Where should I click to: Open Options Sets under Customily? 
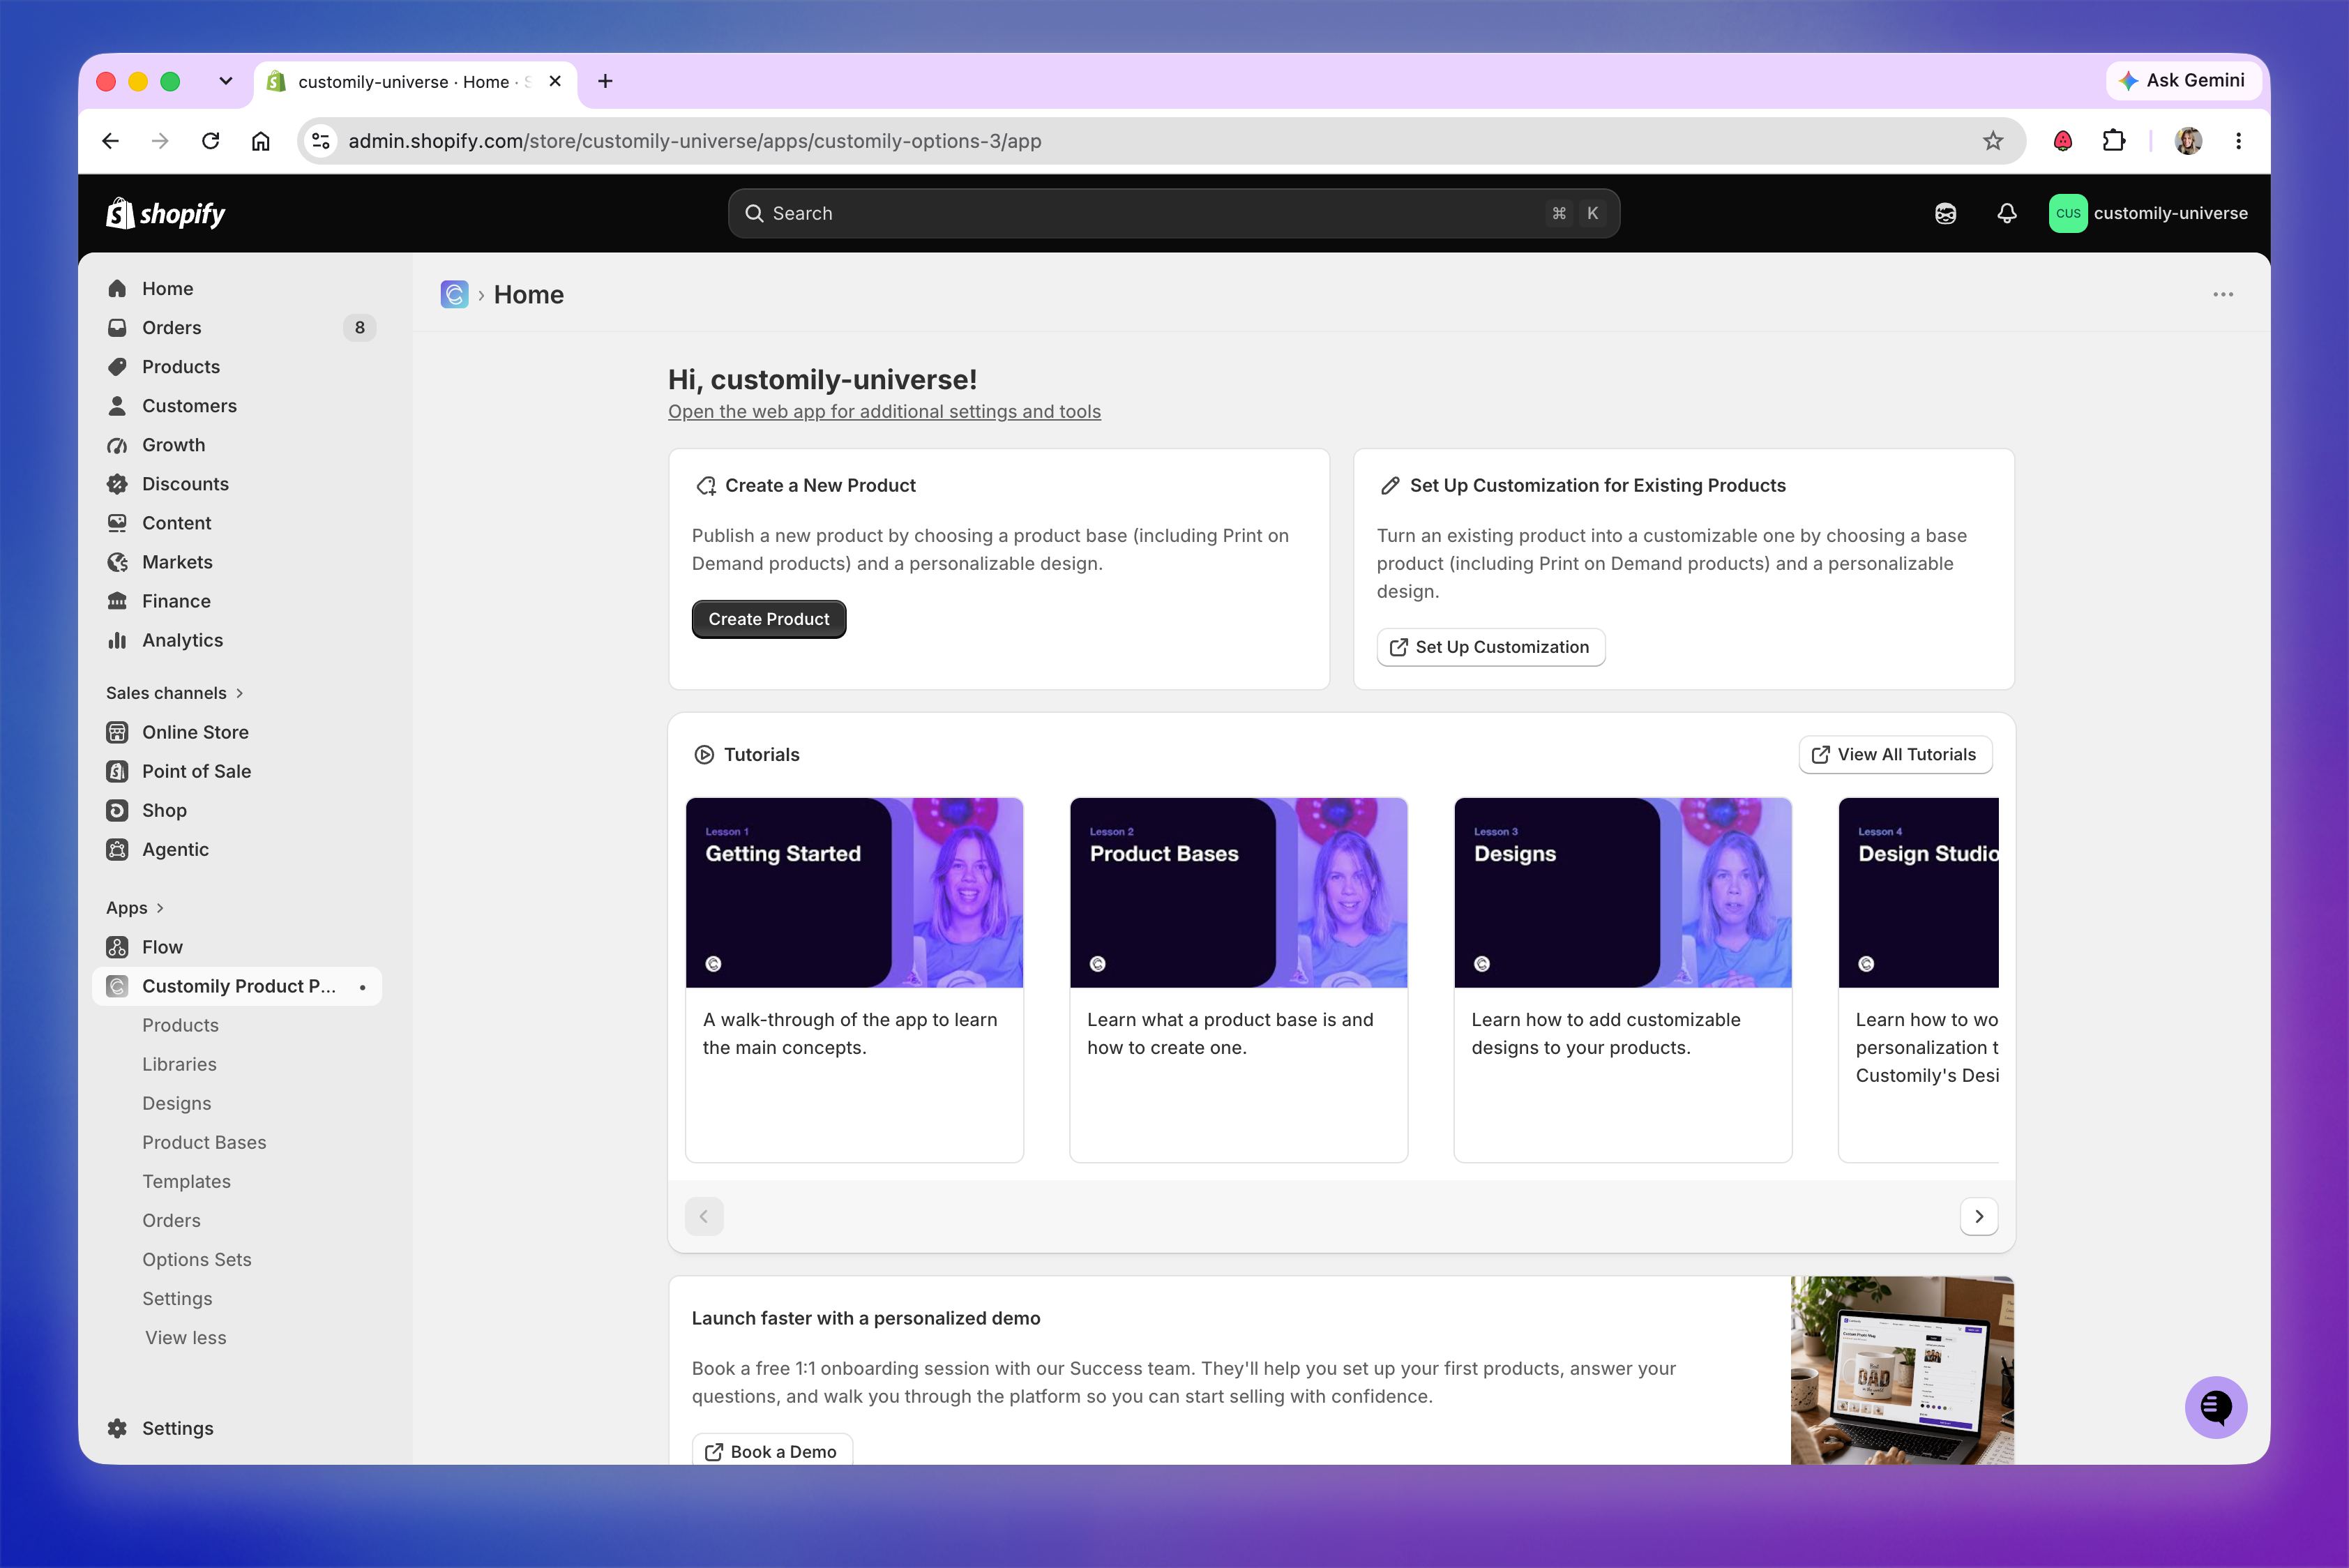click(x=196, y=1259)
